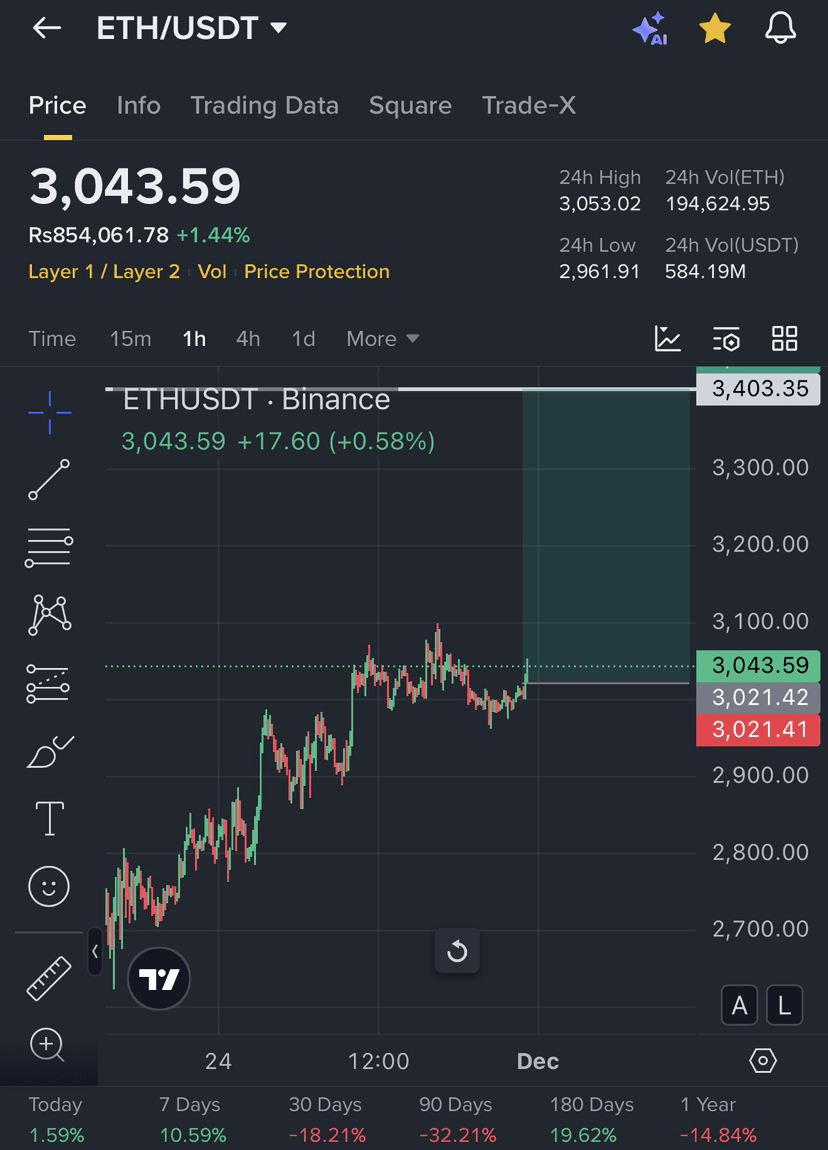Click the gray 3,021.42 price label
This screenshot has width=828, height=1150.
tap(758, 697)
